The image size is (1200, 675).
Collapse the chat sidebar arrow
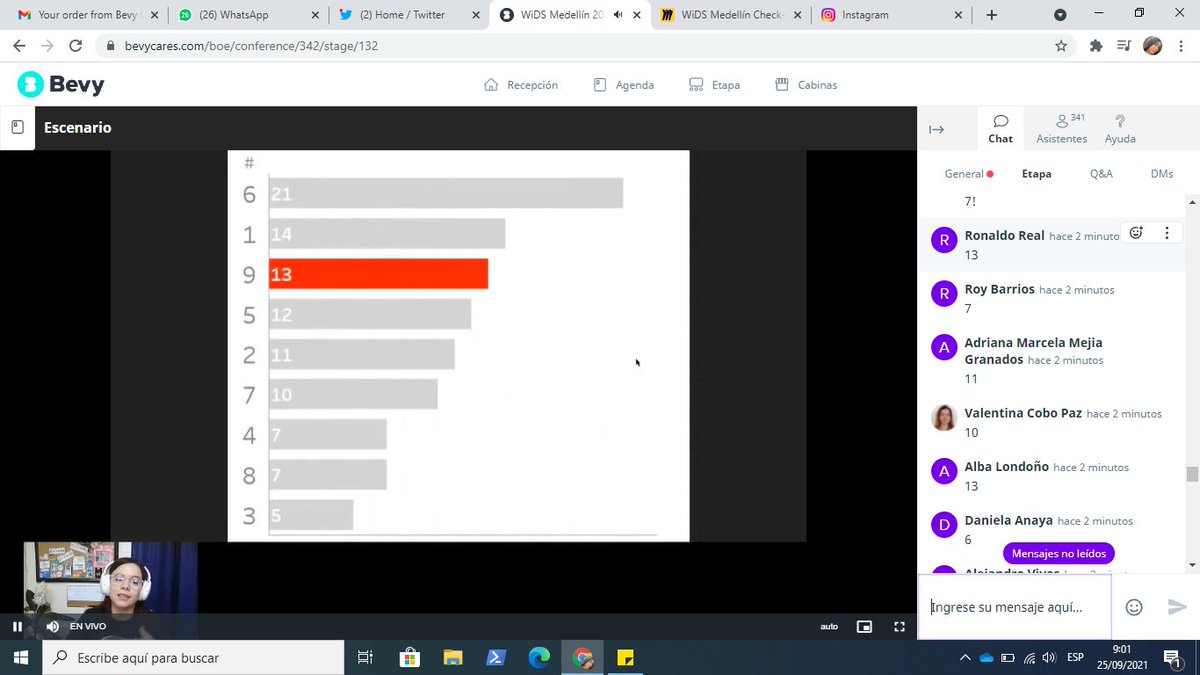click(937, 129)
